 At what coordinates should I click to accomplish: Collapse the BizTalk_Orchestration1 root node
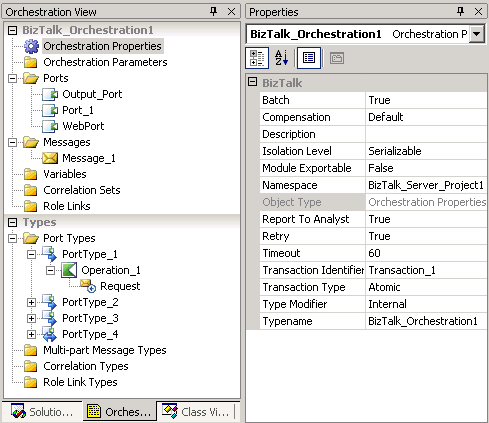point(12,30)
